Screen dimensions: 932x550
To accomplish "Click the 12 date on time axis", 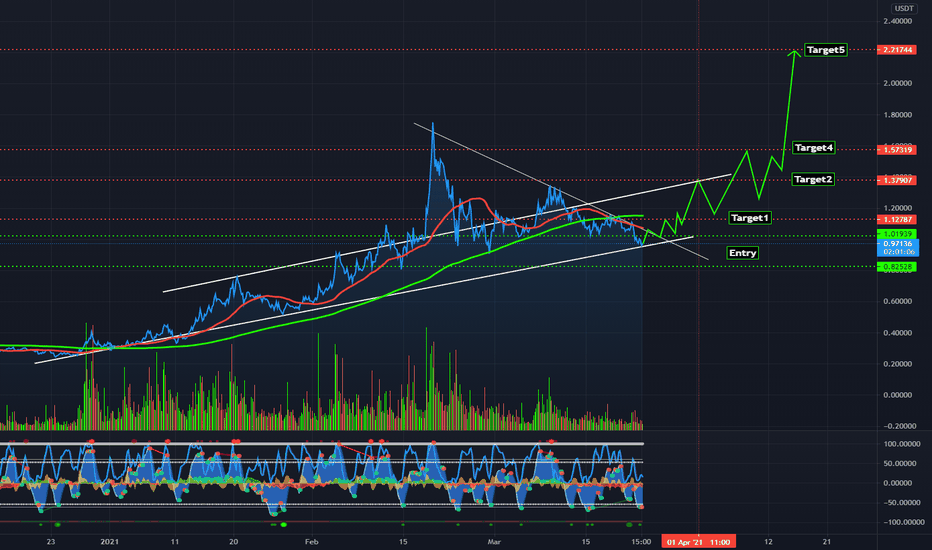I will click(x=769, y=542).
